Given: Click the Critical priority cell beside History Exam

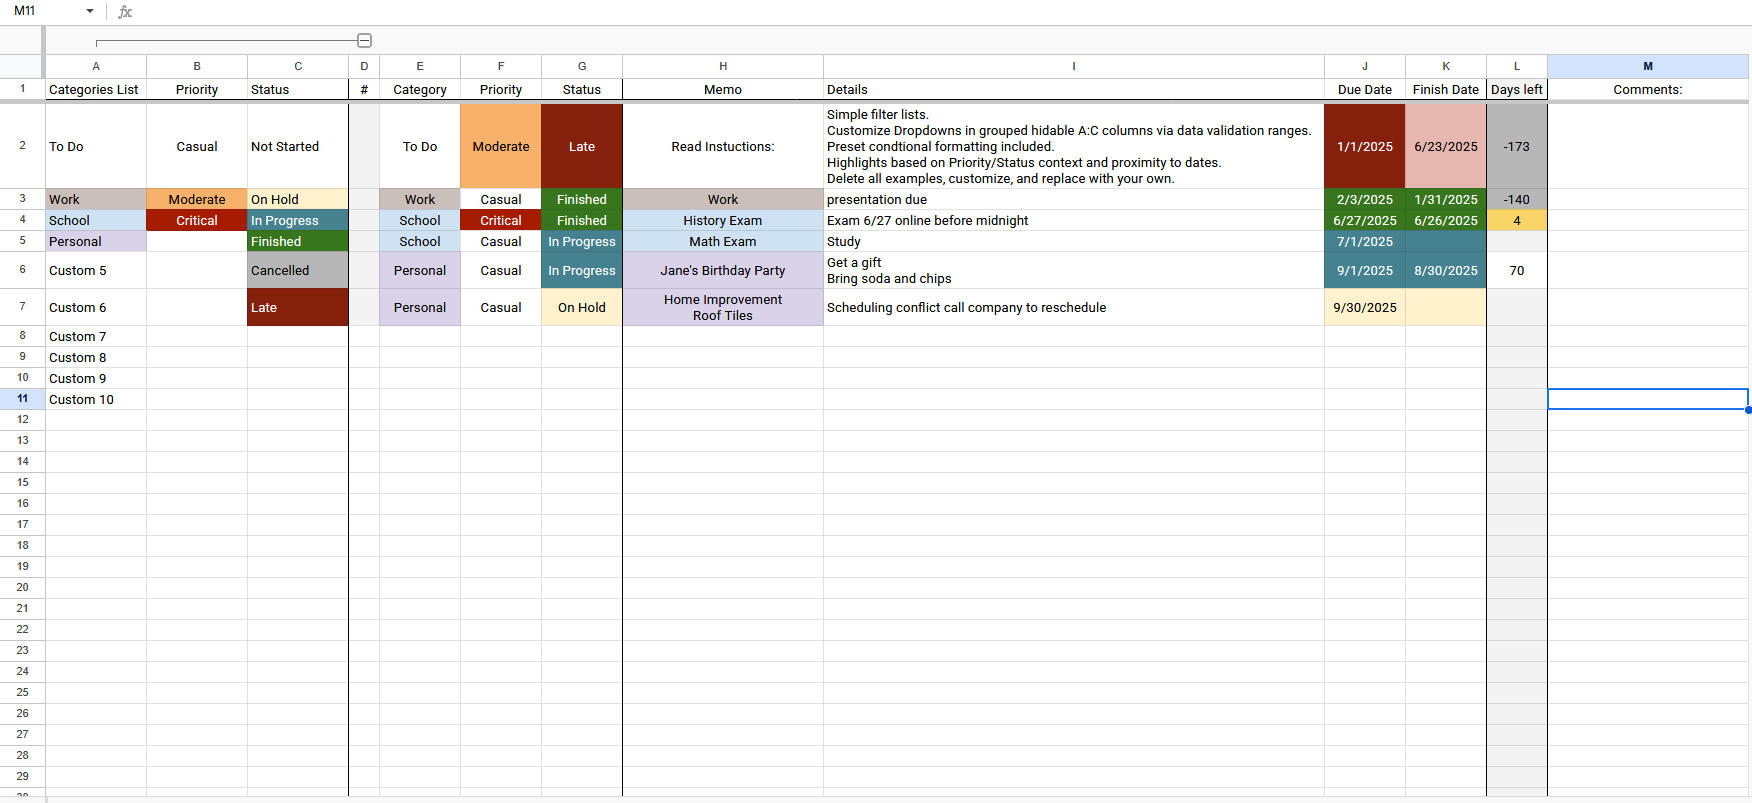Looking at the screenshot, I should point(500,220).
